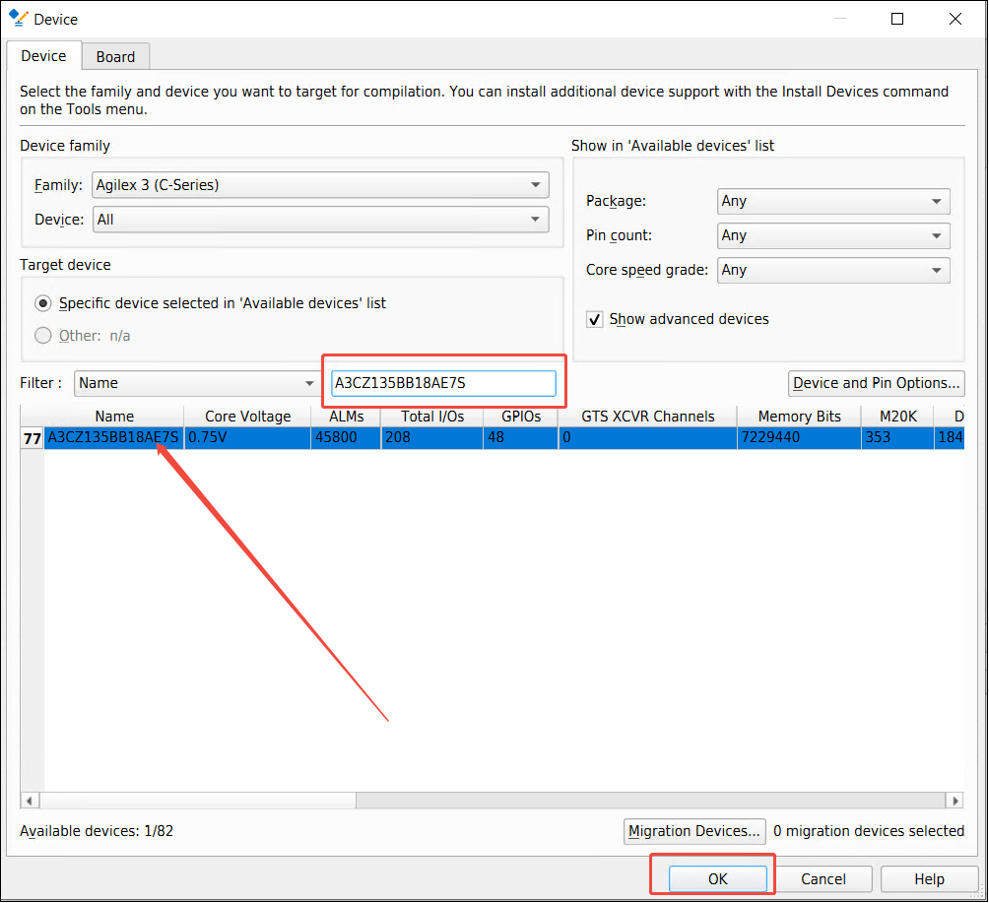The height and width of the screenshot is (903, 989).
Task: Sort by the Memory Bits column header
Action: pyautogui.click(x=799, y=416)
